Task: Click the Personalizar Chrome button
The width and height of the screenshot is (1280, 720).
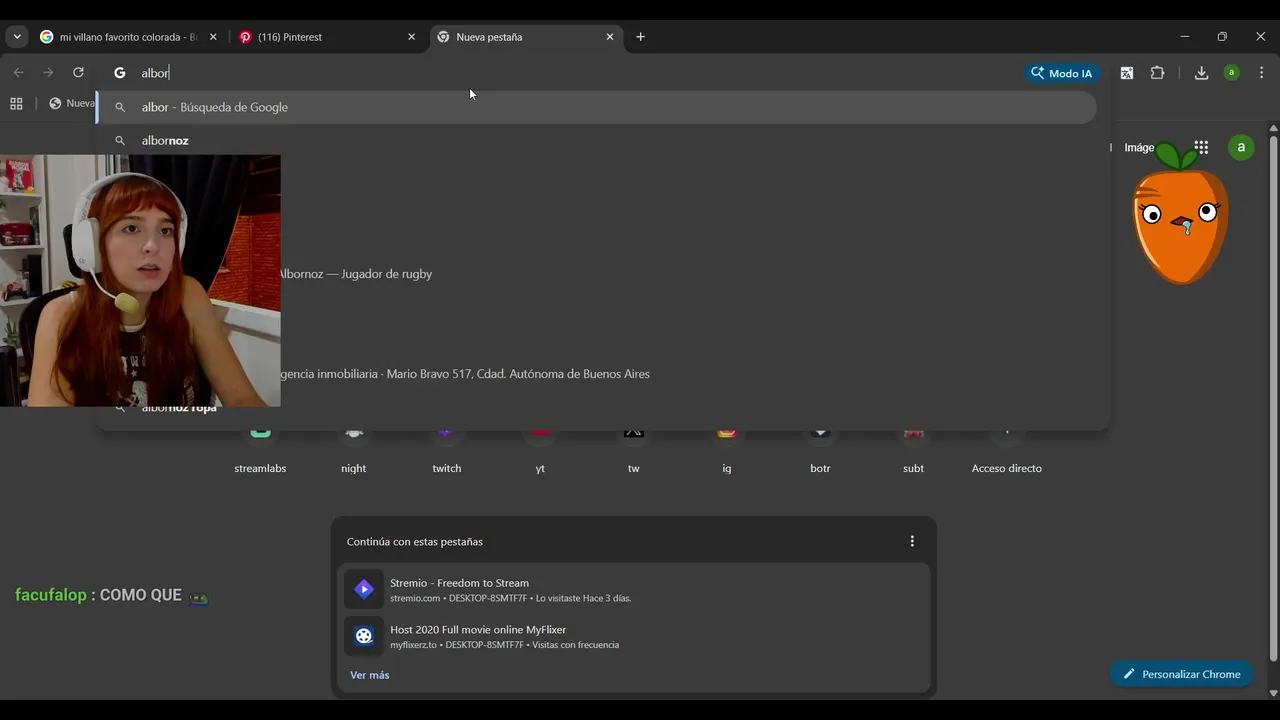Action: pyautogui.click(x=1181, y=674)
